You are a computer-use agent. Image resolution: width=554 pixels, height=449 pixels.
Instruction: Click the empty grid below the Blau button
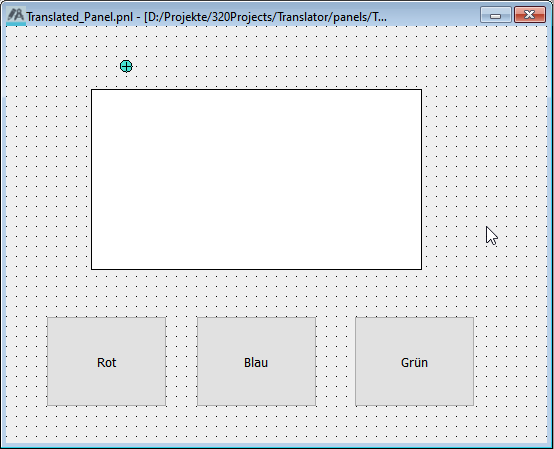256,423
